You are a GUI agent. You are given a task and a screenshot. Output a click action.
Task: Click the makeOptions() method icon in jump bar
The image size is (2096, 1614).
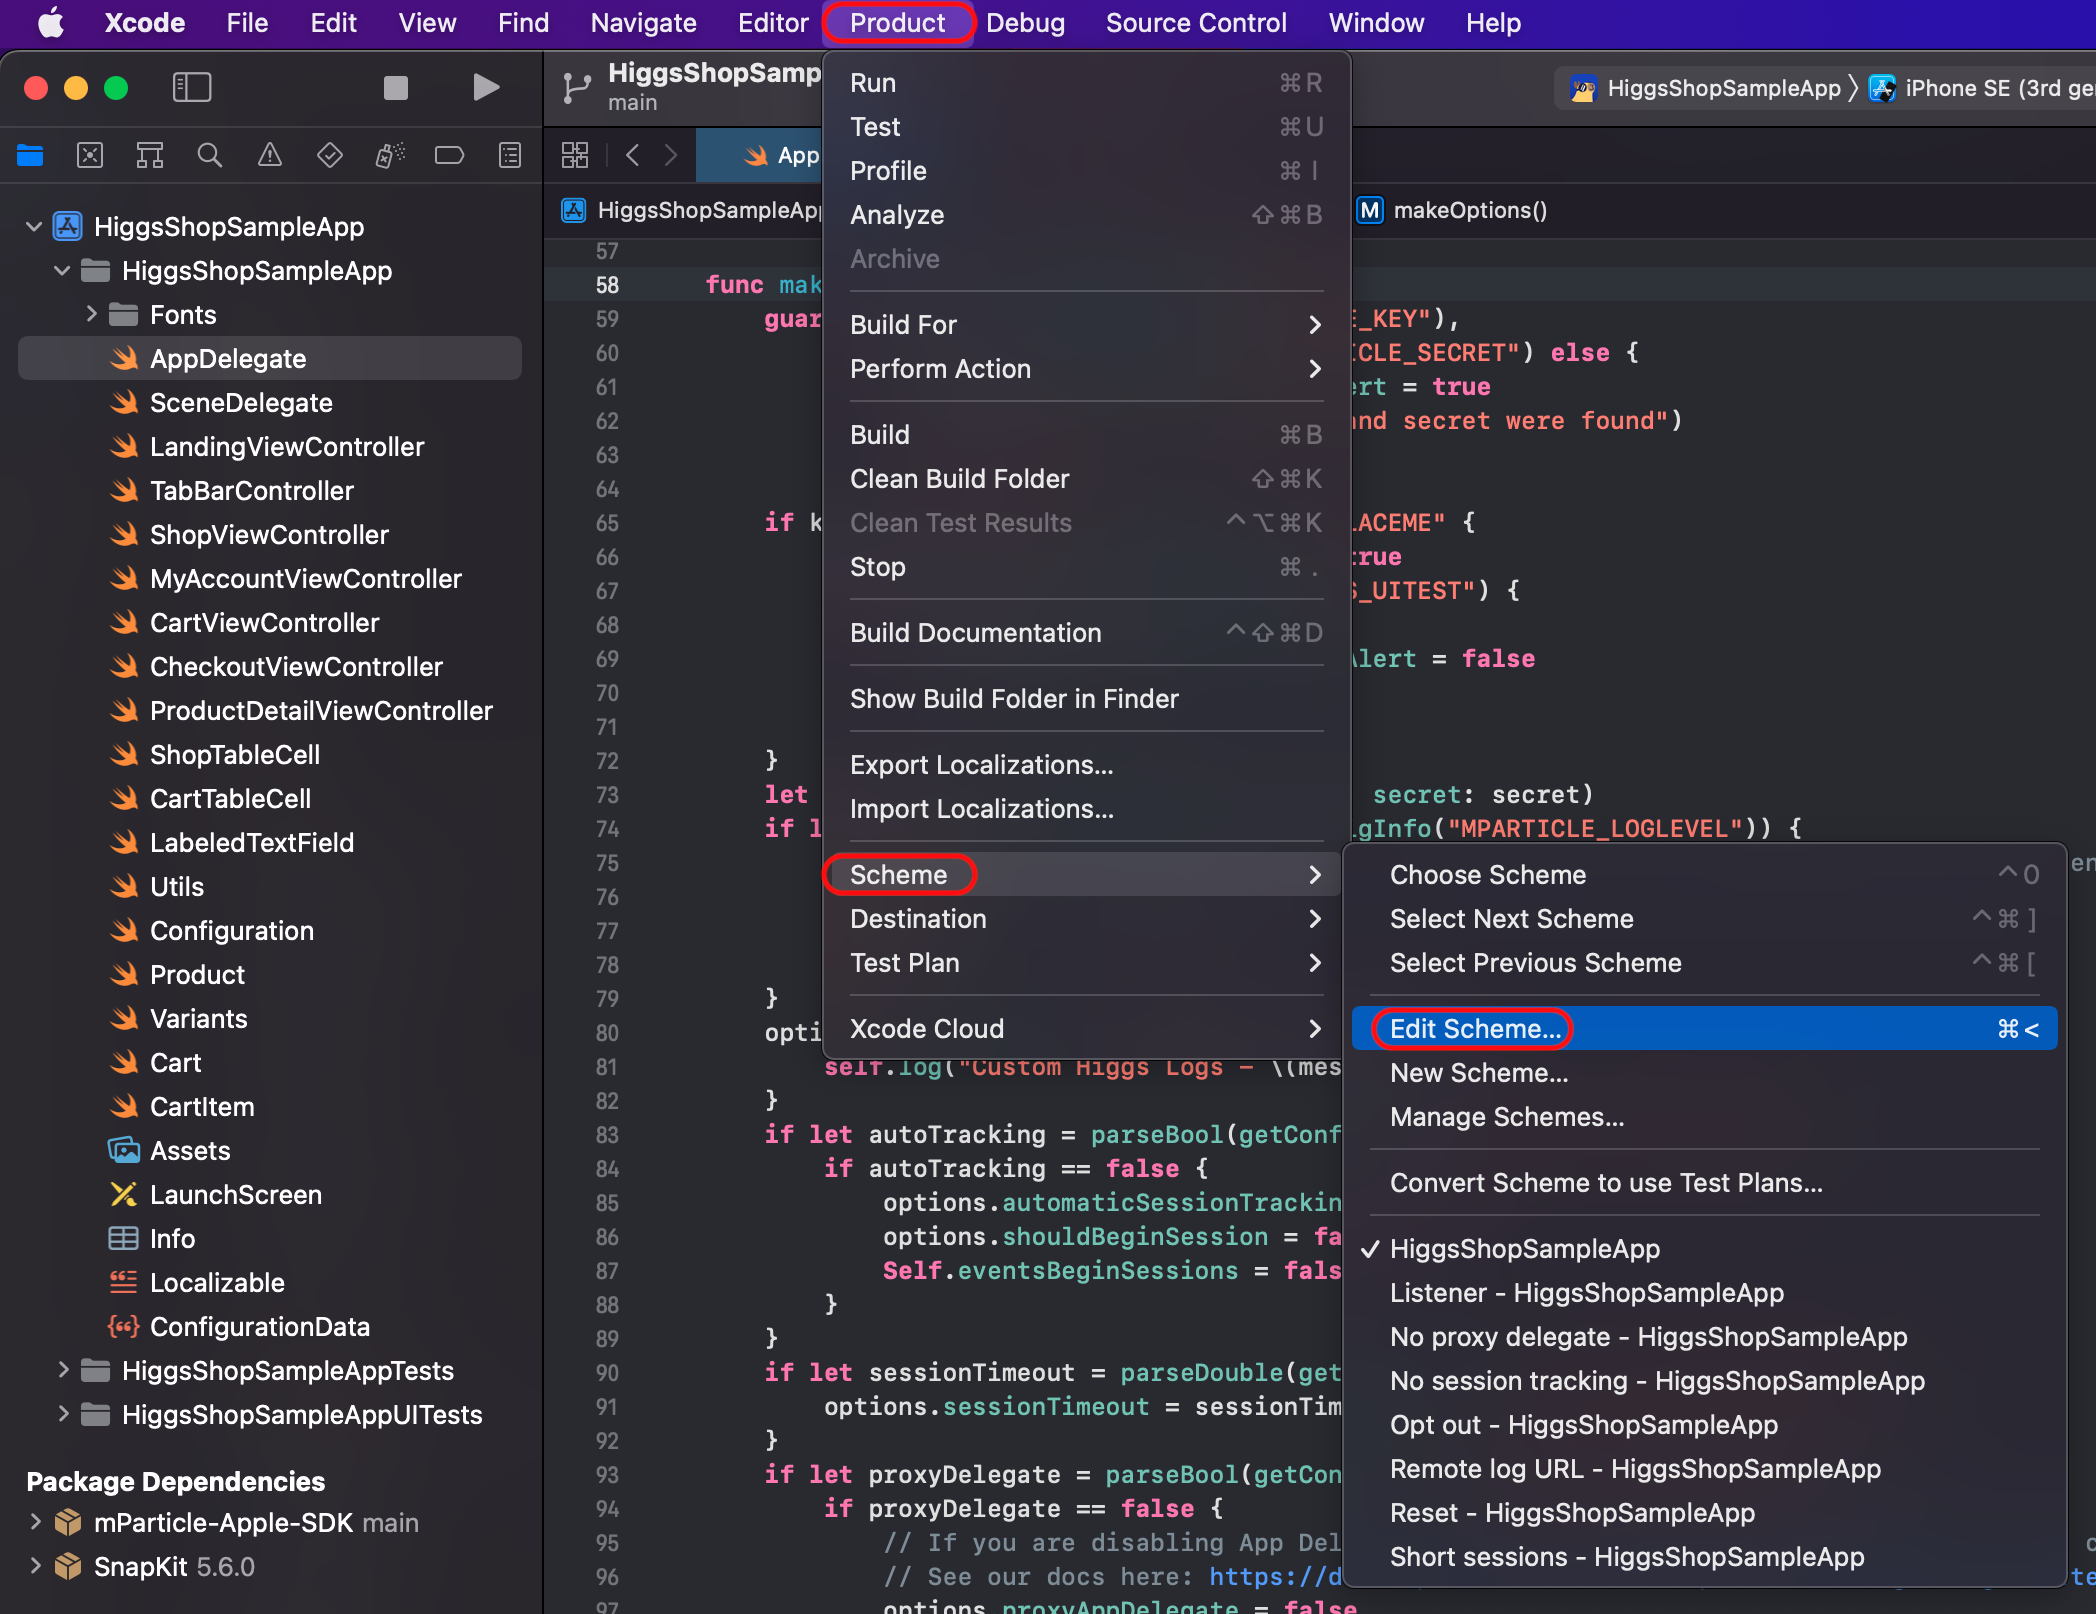pyautogui.click(x=1370, y=210)
